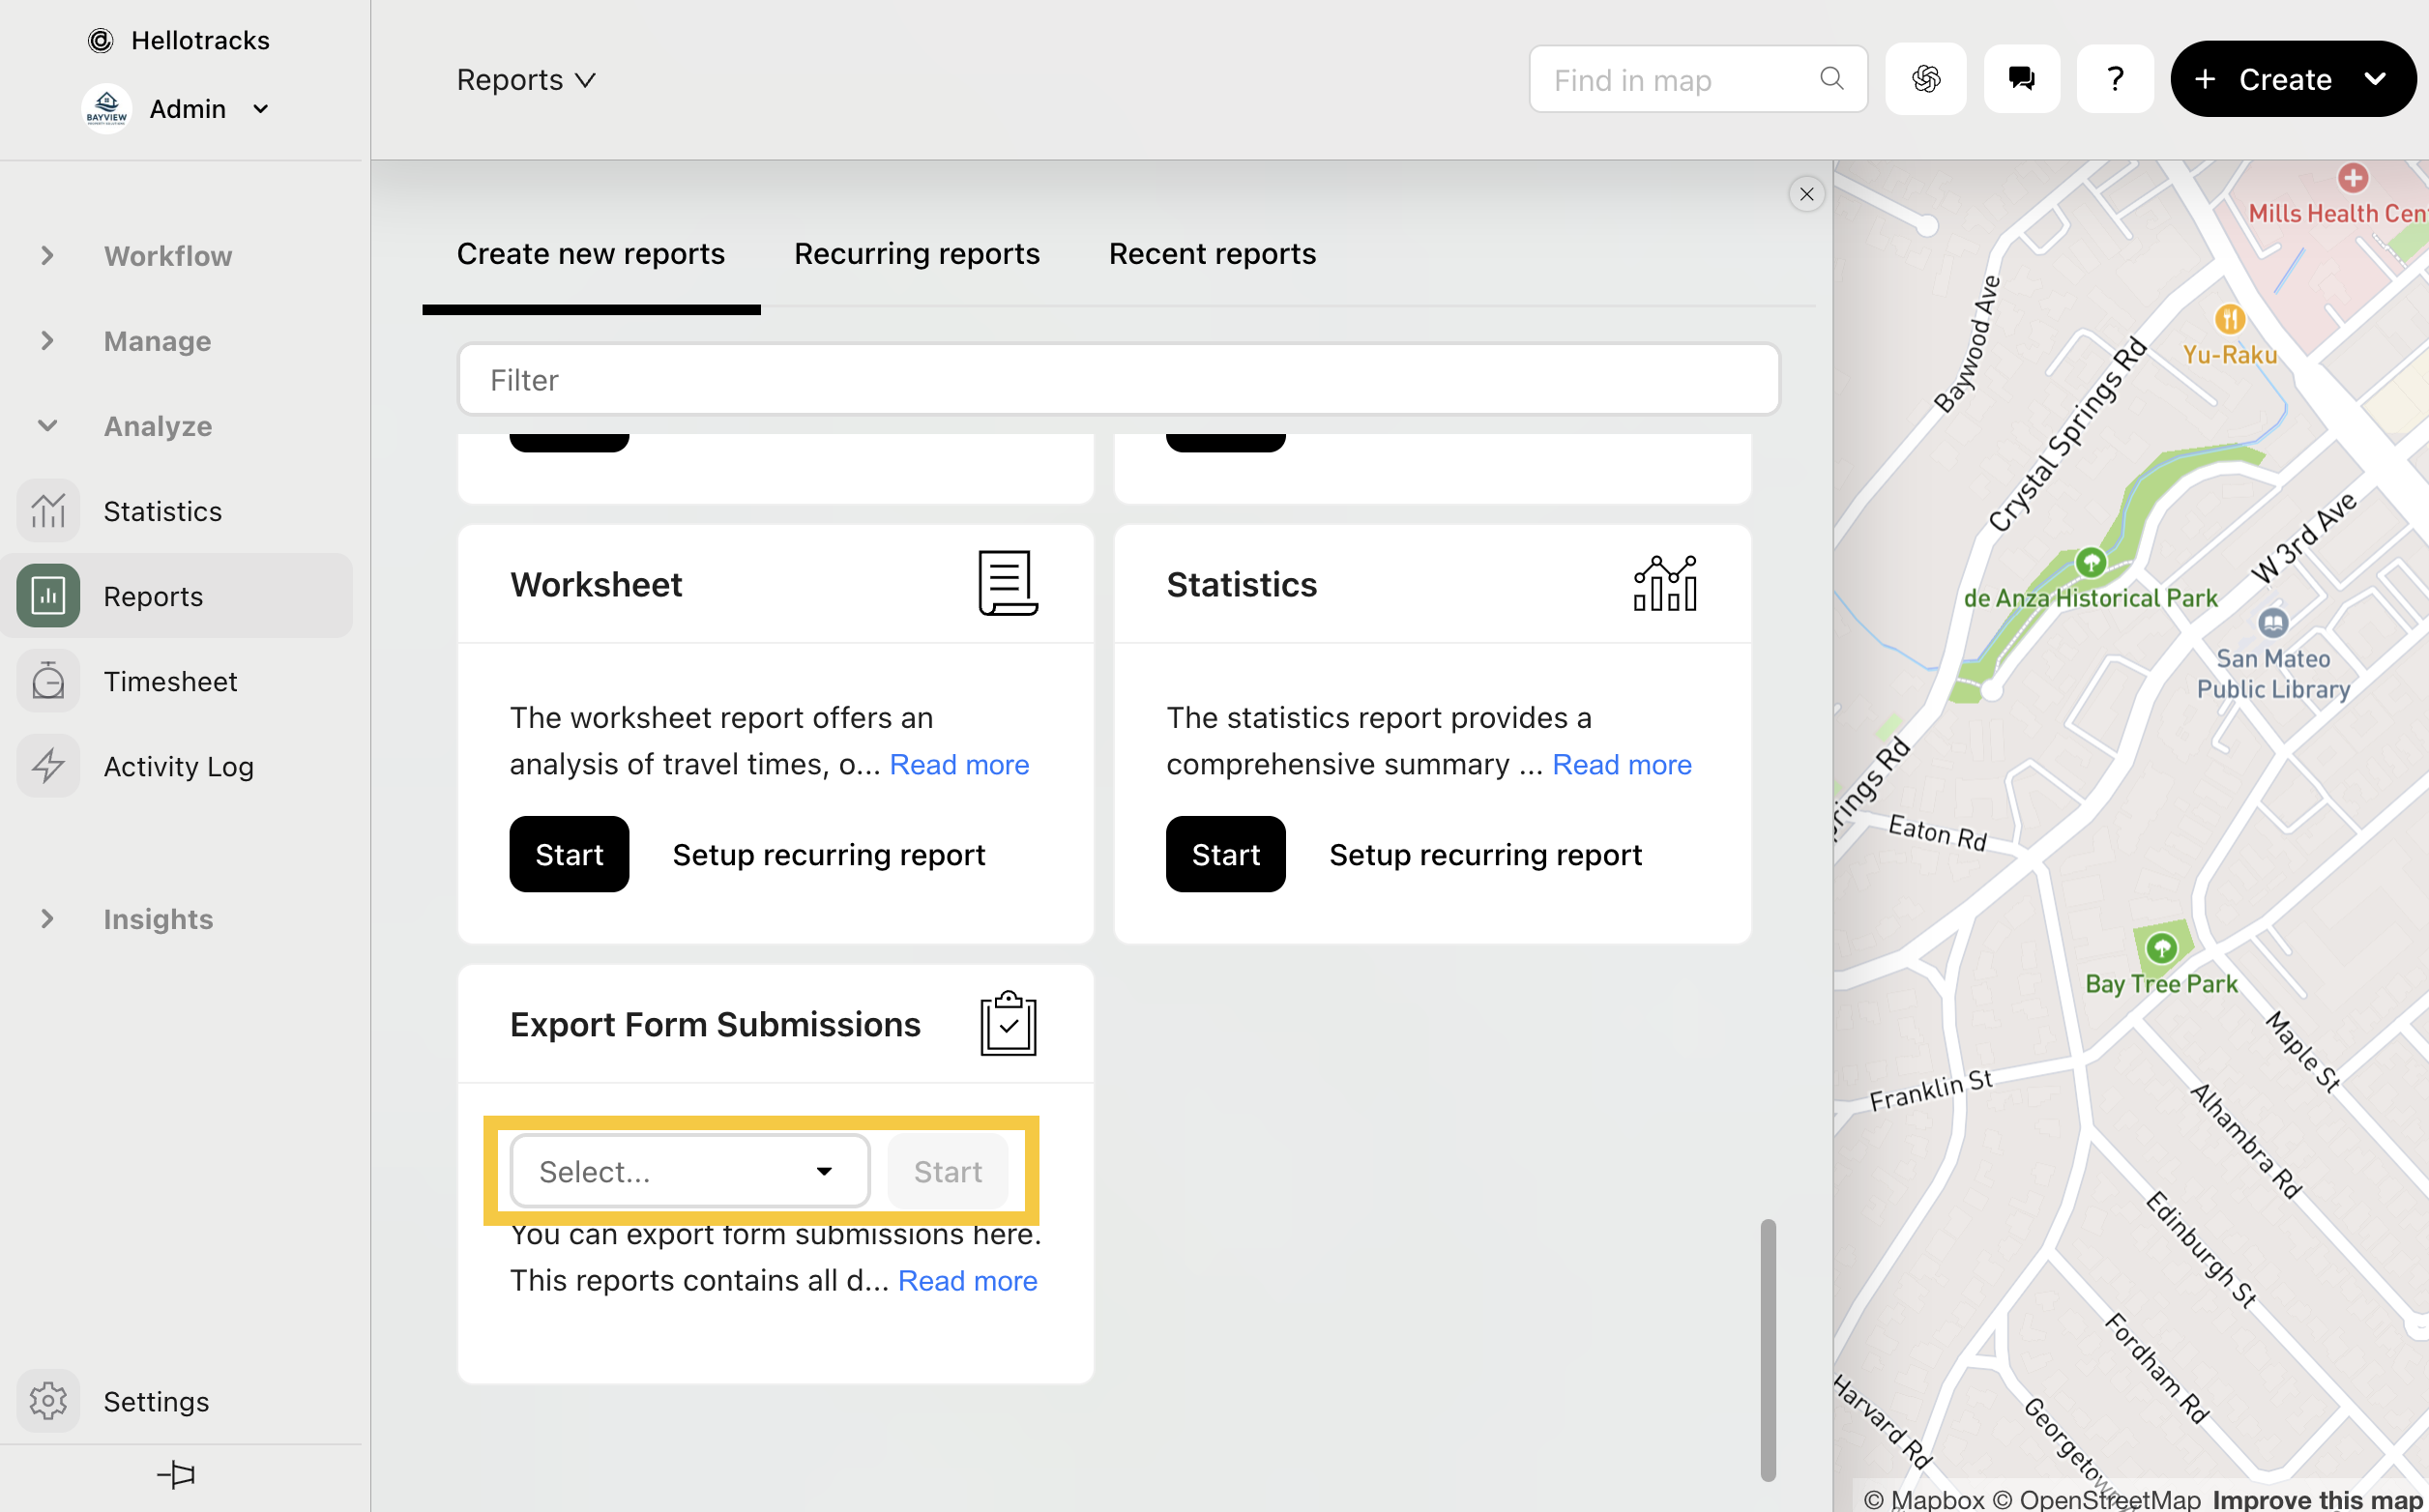Read more about the Worksheet report
This screenshot has height=1512, width=2429.
(959, 765)
